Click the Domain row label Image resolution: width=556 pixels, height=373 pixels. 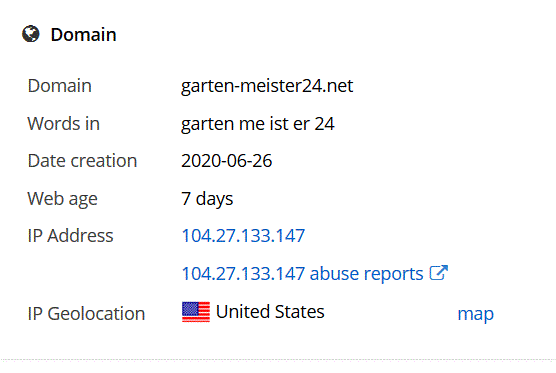pyautogui.click(x=60, y=86)
